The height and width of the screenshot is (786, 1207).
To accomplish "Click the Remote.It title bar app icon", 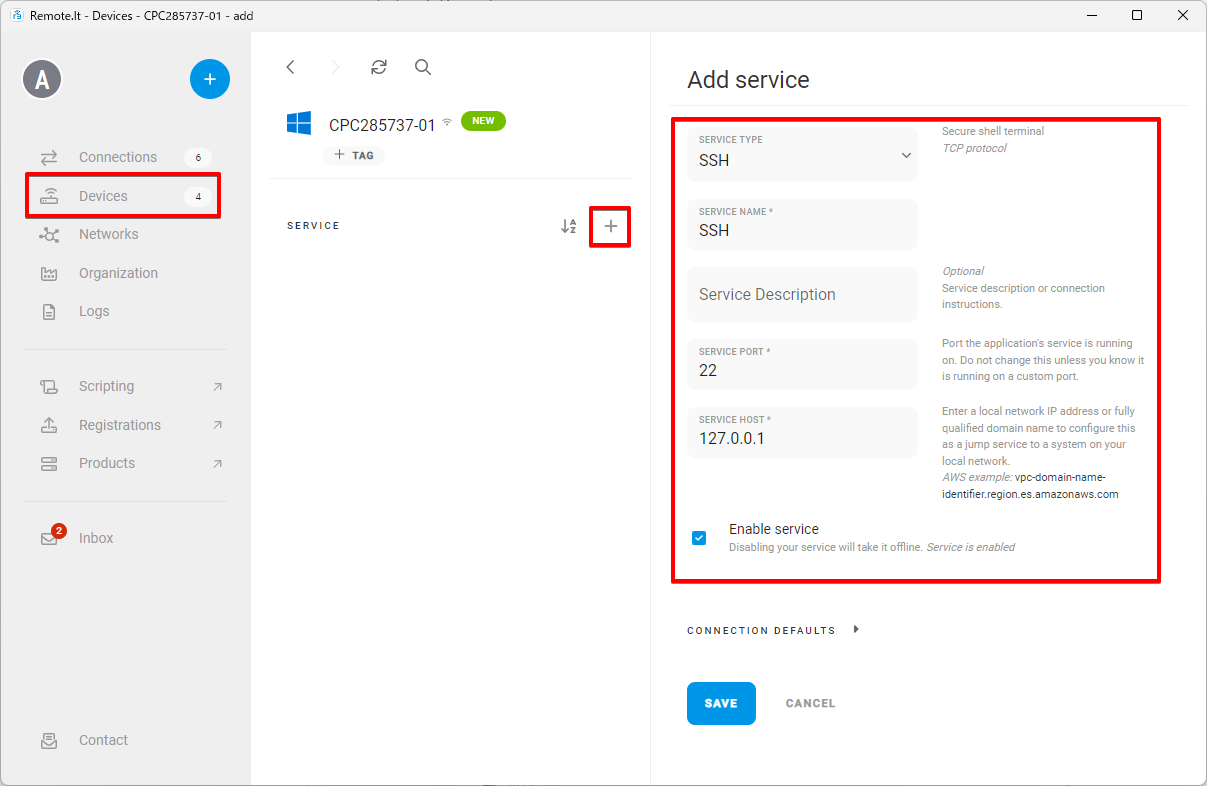I will pos(16,15).
